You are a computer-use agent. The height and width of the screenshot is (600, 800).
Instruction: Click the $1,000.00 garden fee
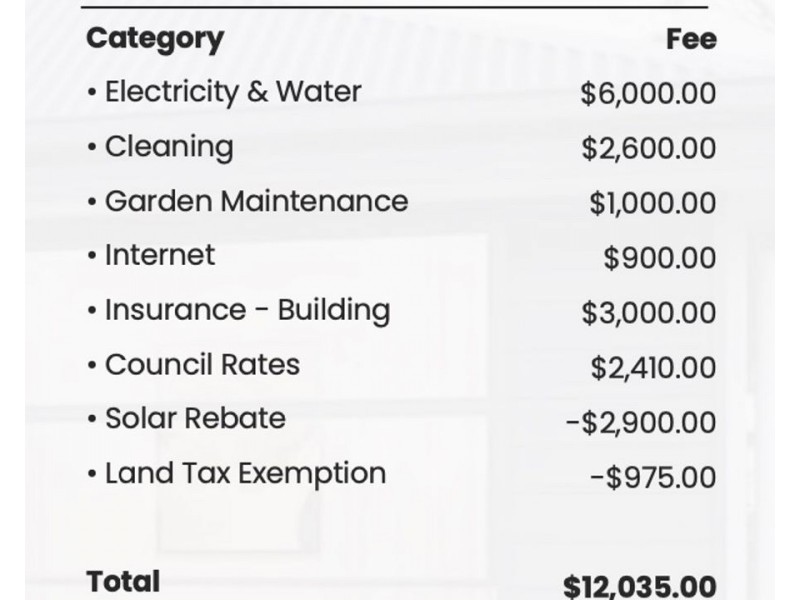point(652,203)
